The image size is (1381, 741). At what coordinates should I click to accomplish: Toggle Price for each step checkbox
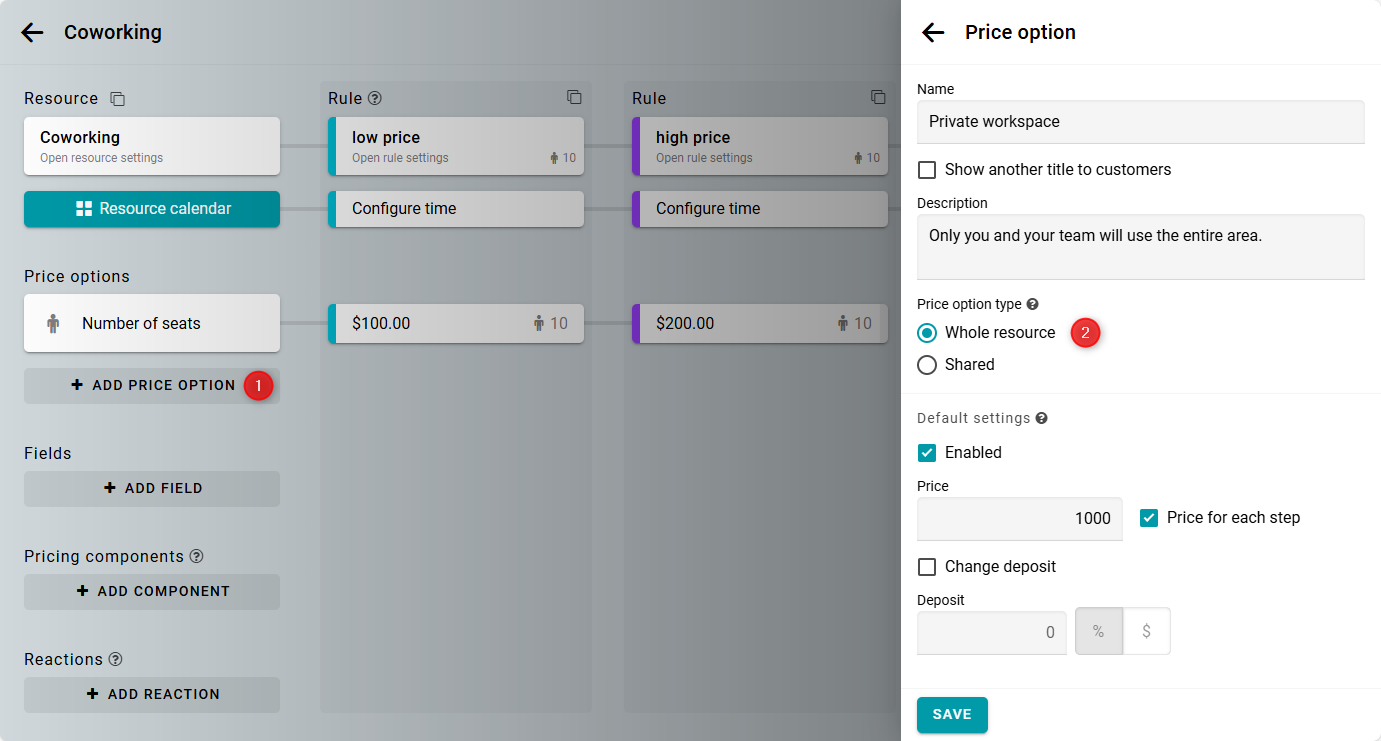(x=1149, y=518)
